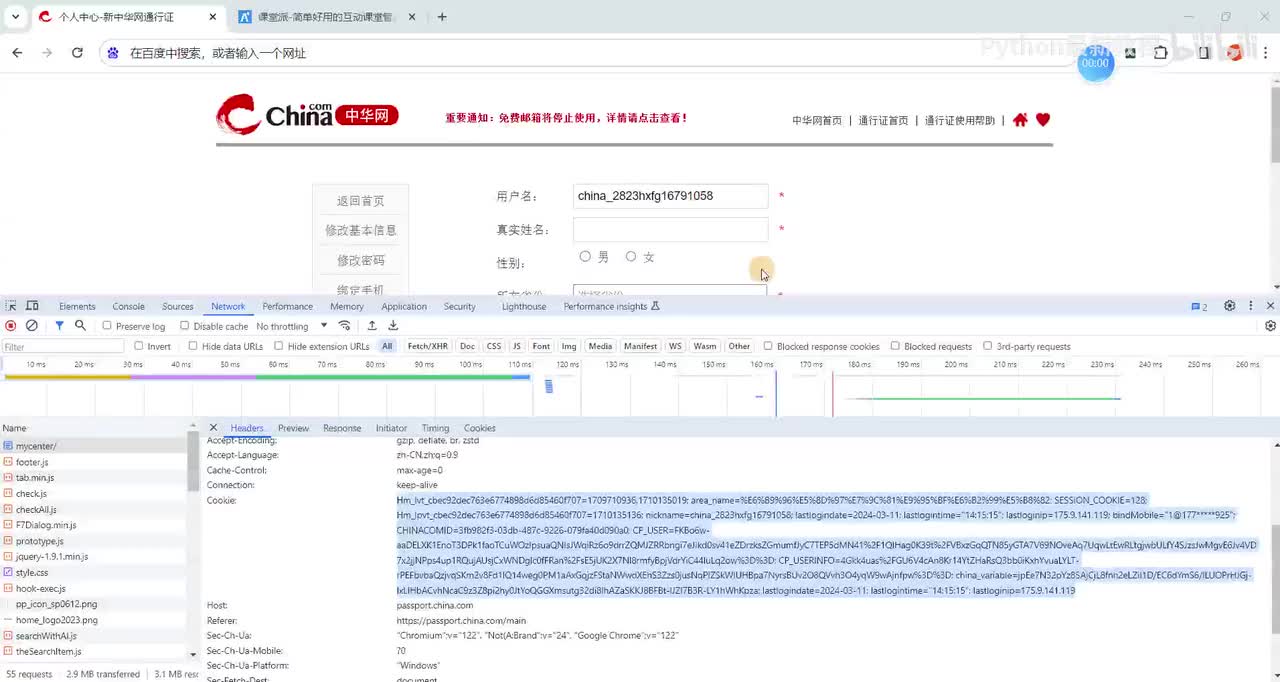Click the 真实姓名 input field

pyautogui.click(x=670, y=229)
